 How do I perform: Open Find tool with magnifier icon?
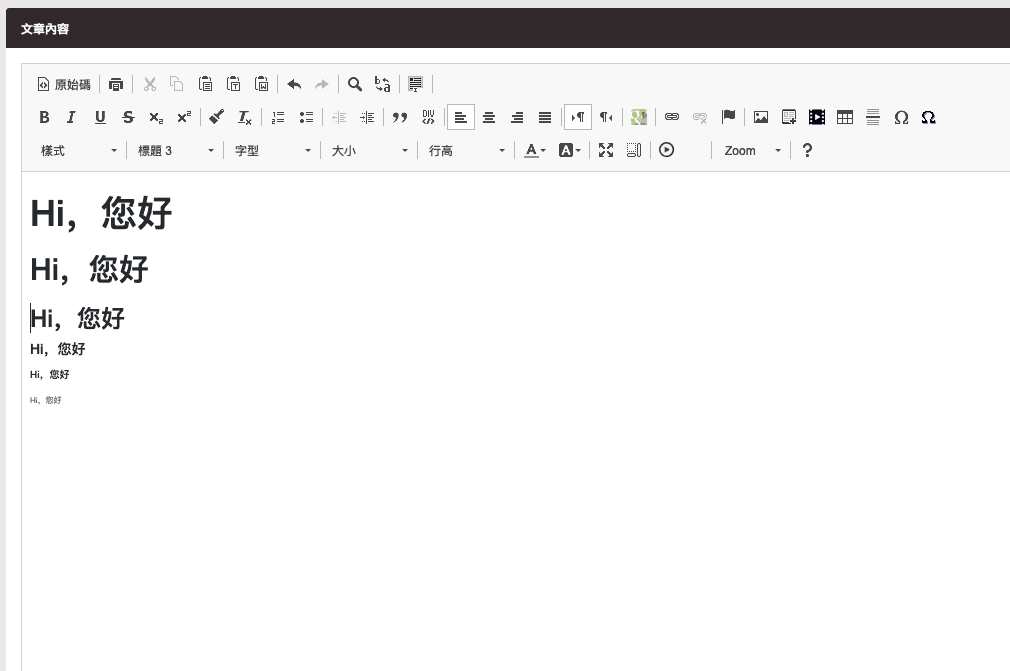(354, 84)
